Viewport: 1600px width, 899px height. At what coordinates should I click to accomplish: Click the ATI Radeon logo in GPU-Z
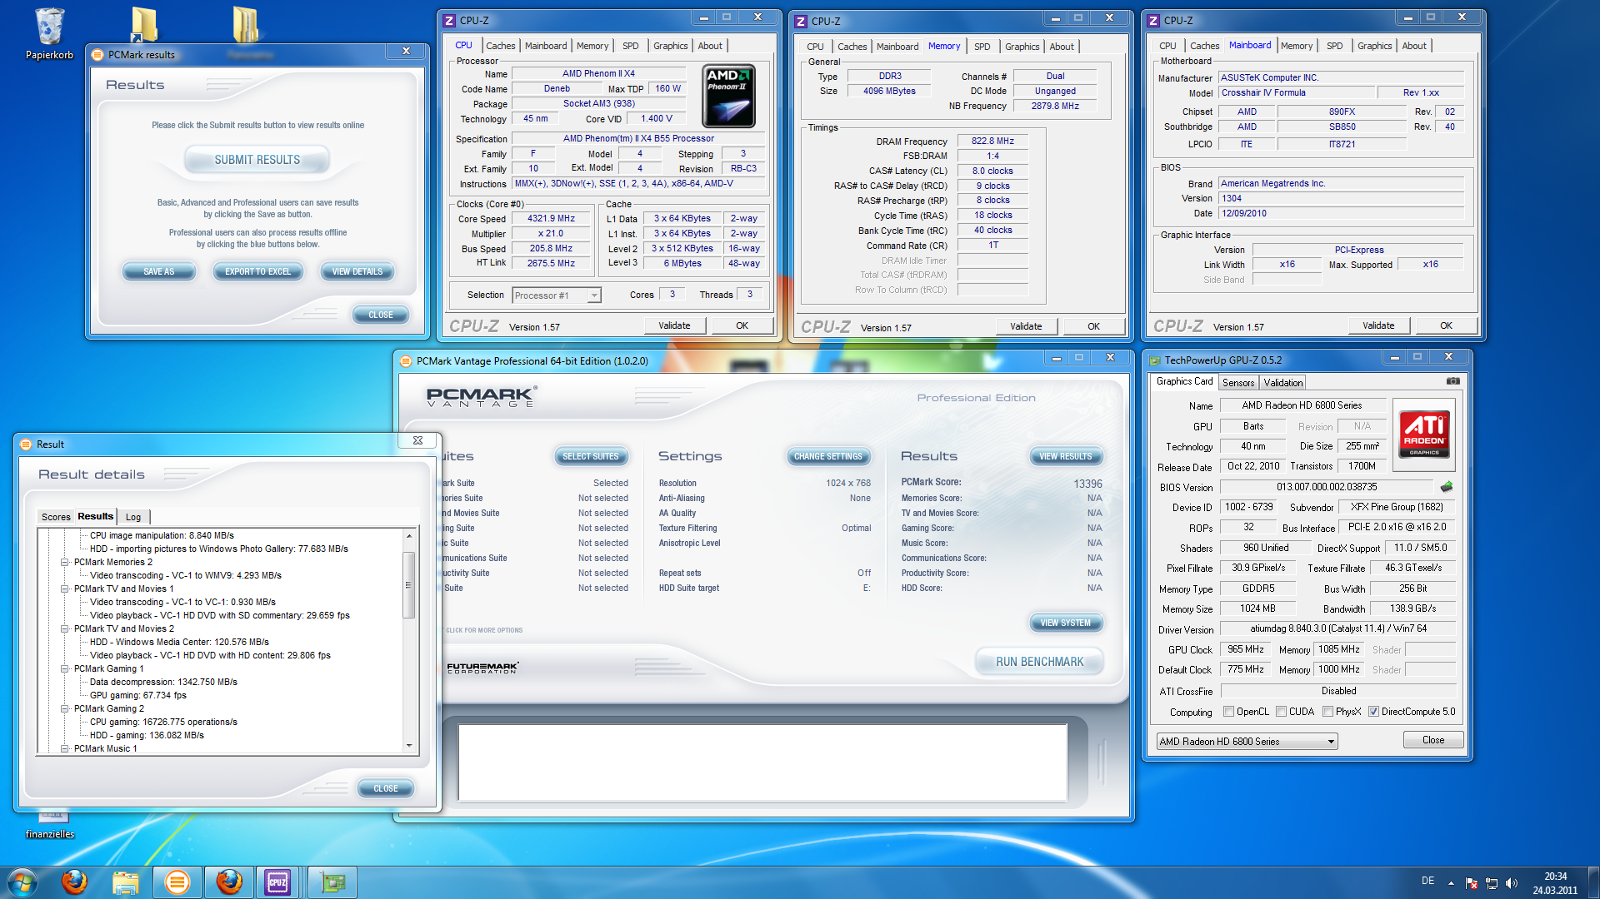(x=1424, y=433)
